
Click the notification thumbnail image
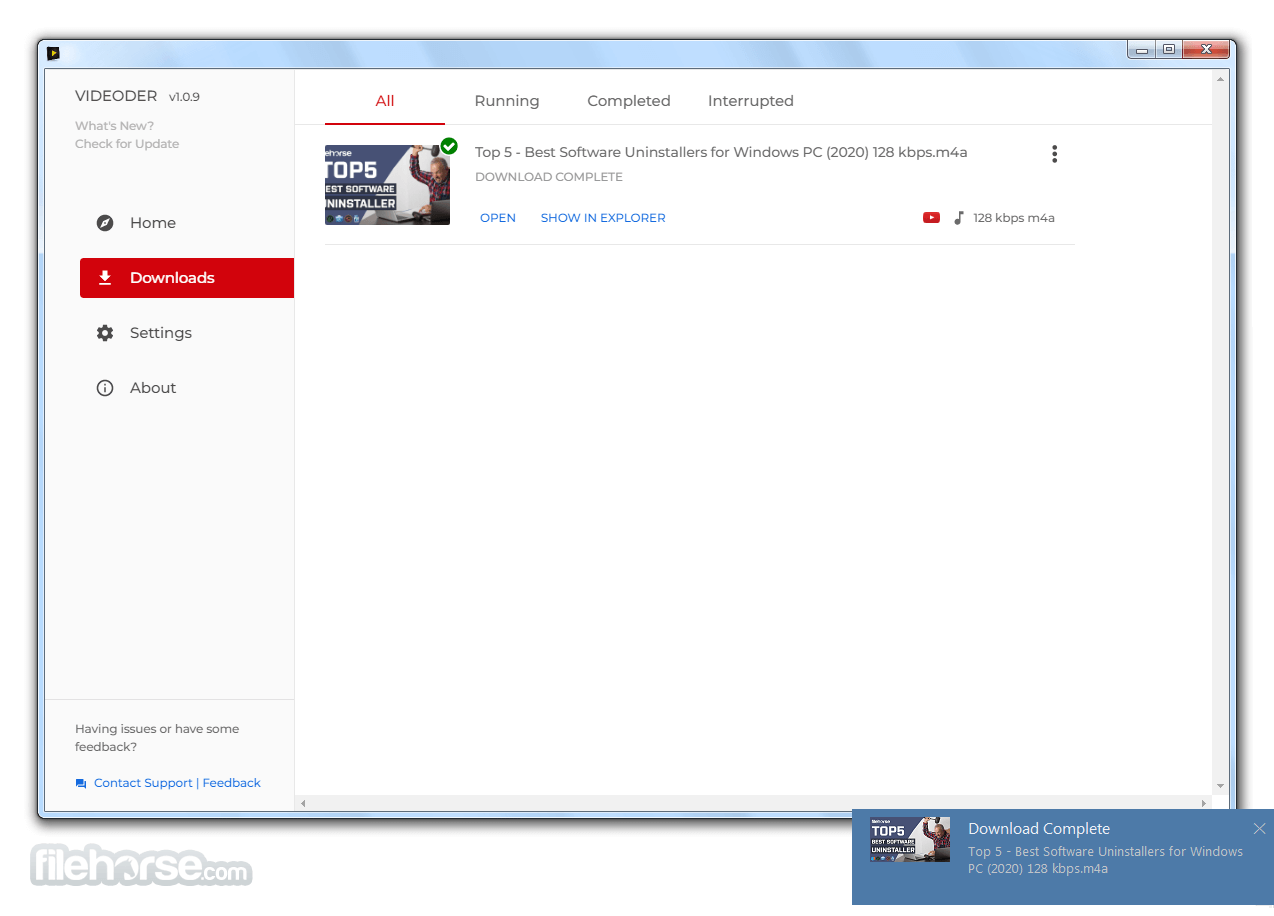click(x=910, y=839)
